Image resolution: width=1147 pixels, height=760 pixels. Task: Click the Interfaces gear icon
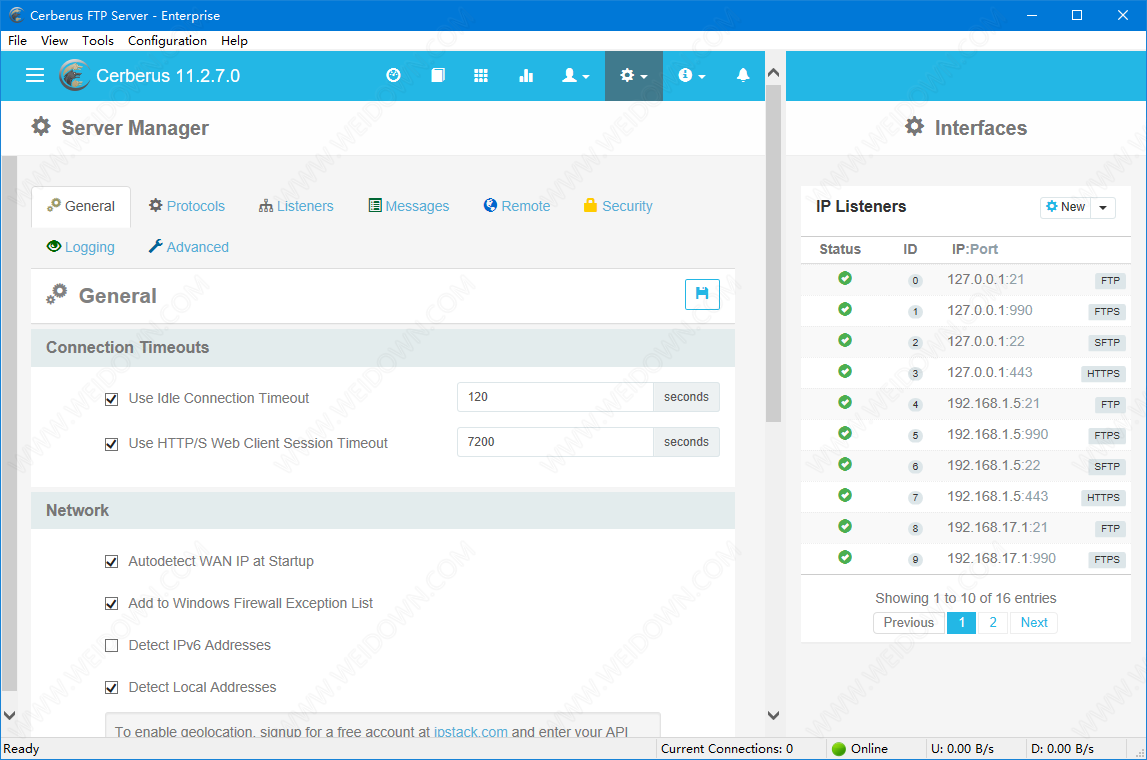[914, 127]
